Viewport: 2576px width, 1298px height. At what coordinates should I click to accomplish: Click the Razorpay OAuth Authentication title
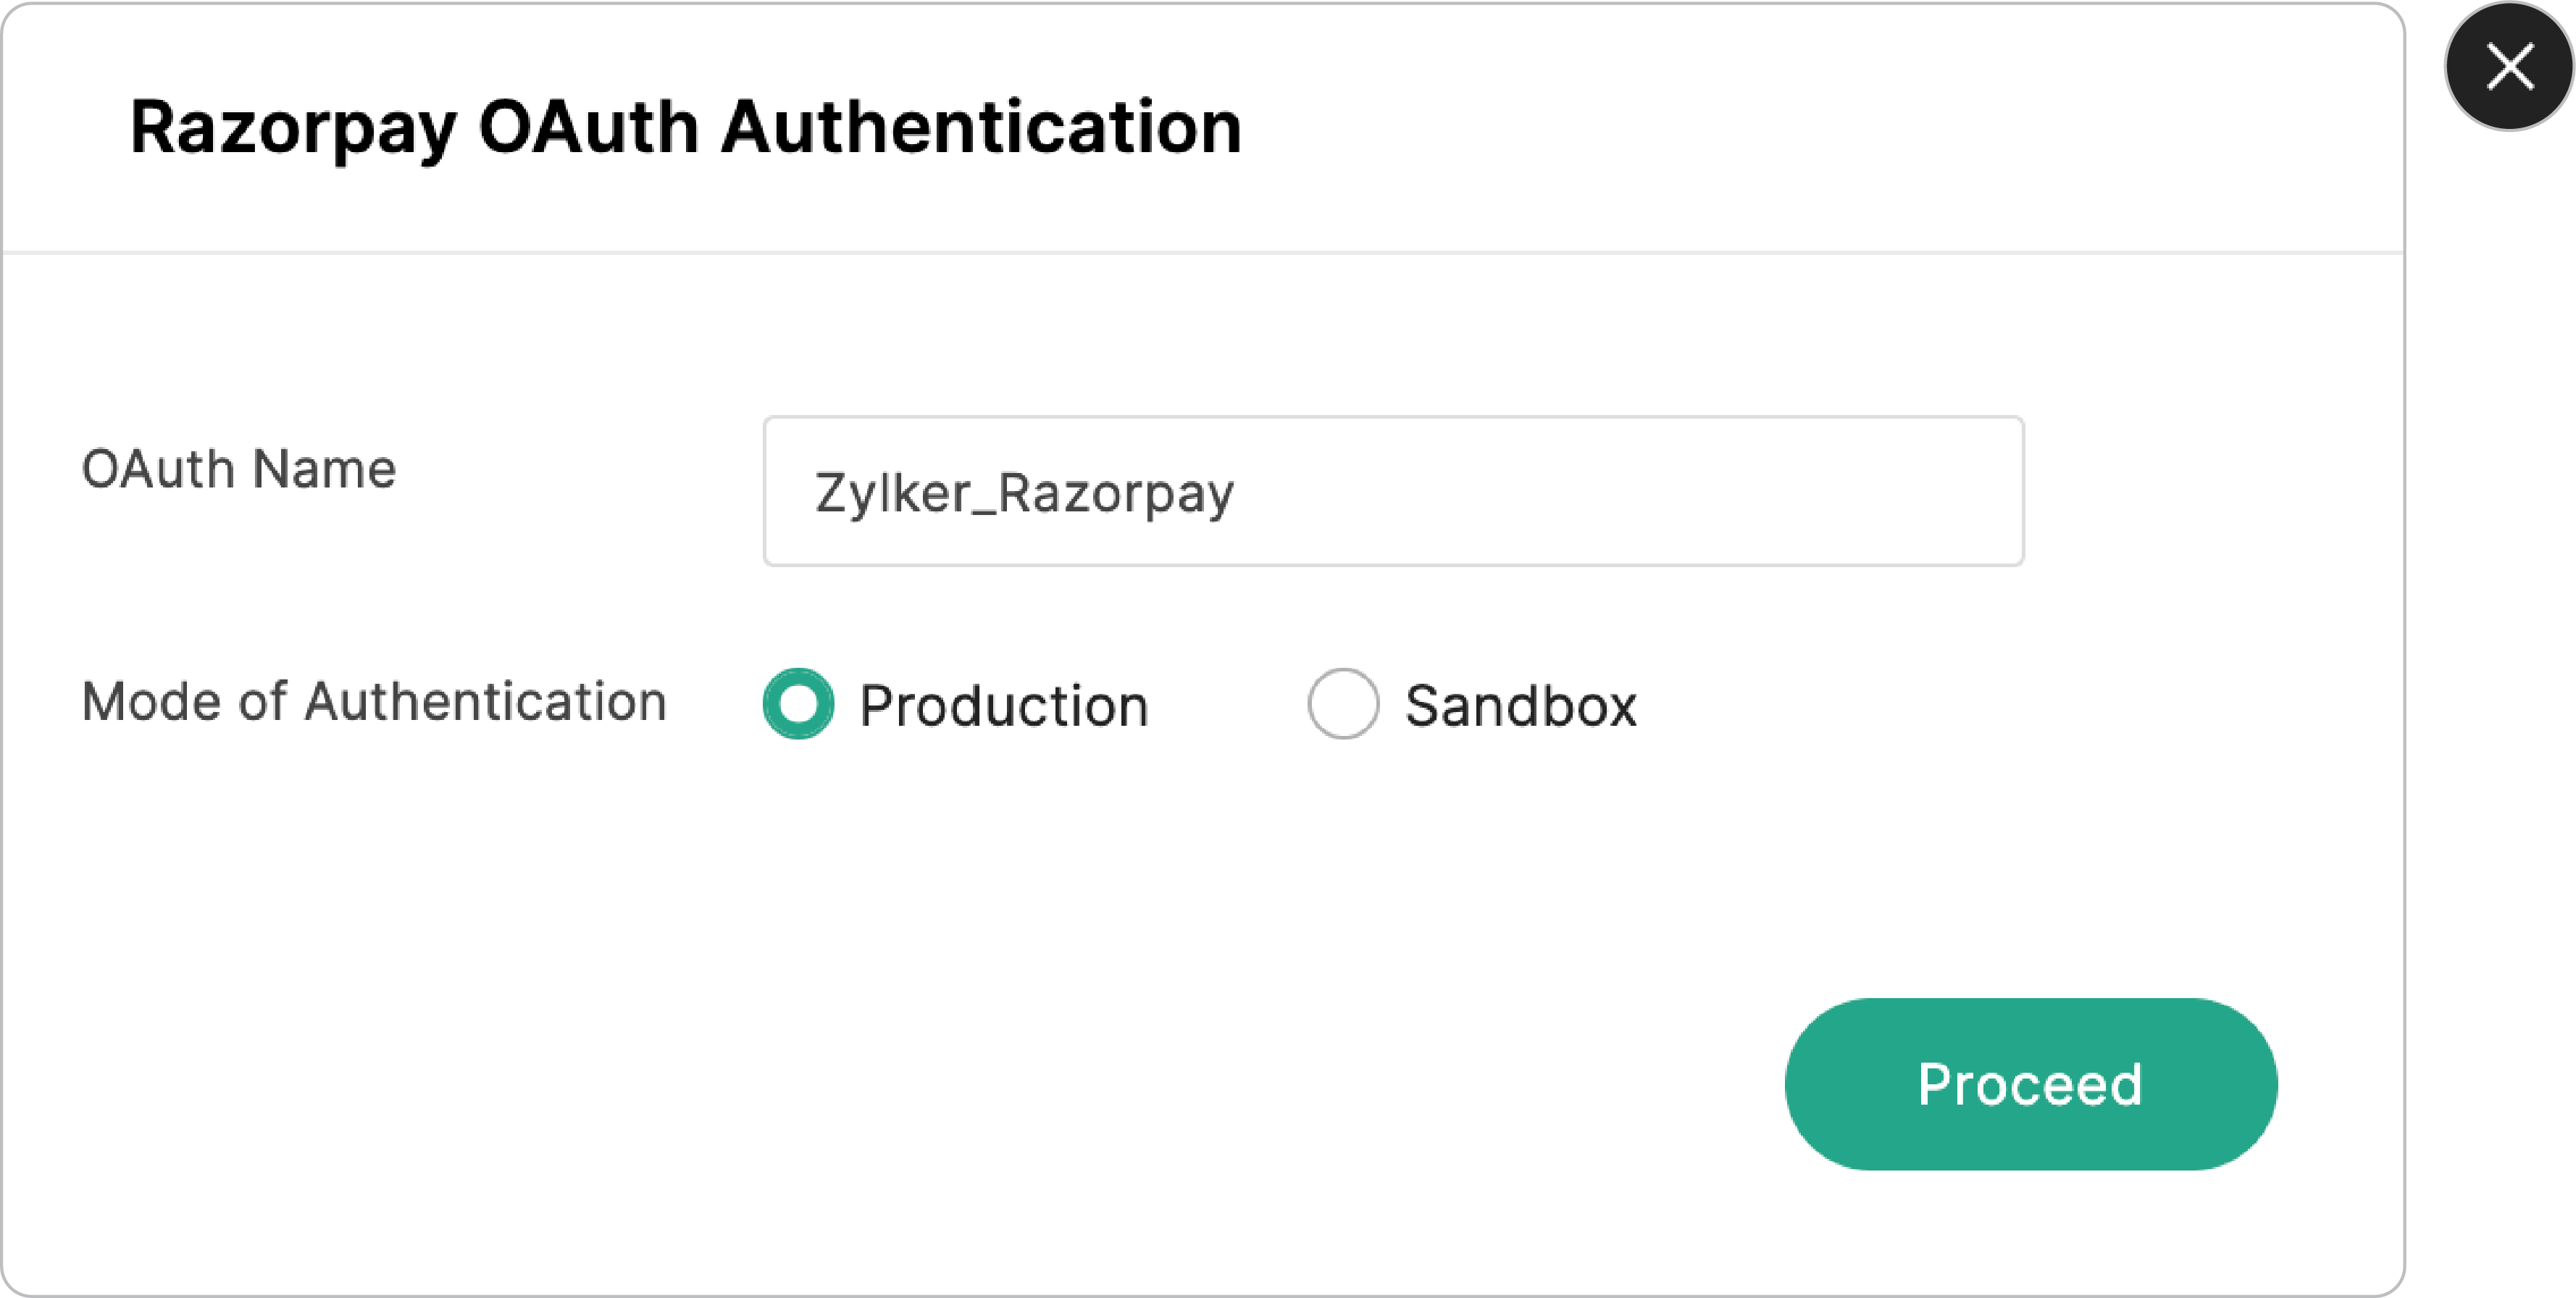(685, 126)
